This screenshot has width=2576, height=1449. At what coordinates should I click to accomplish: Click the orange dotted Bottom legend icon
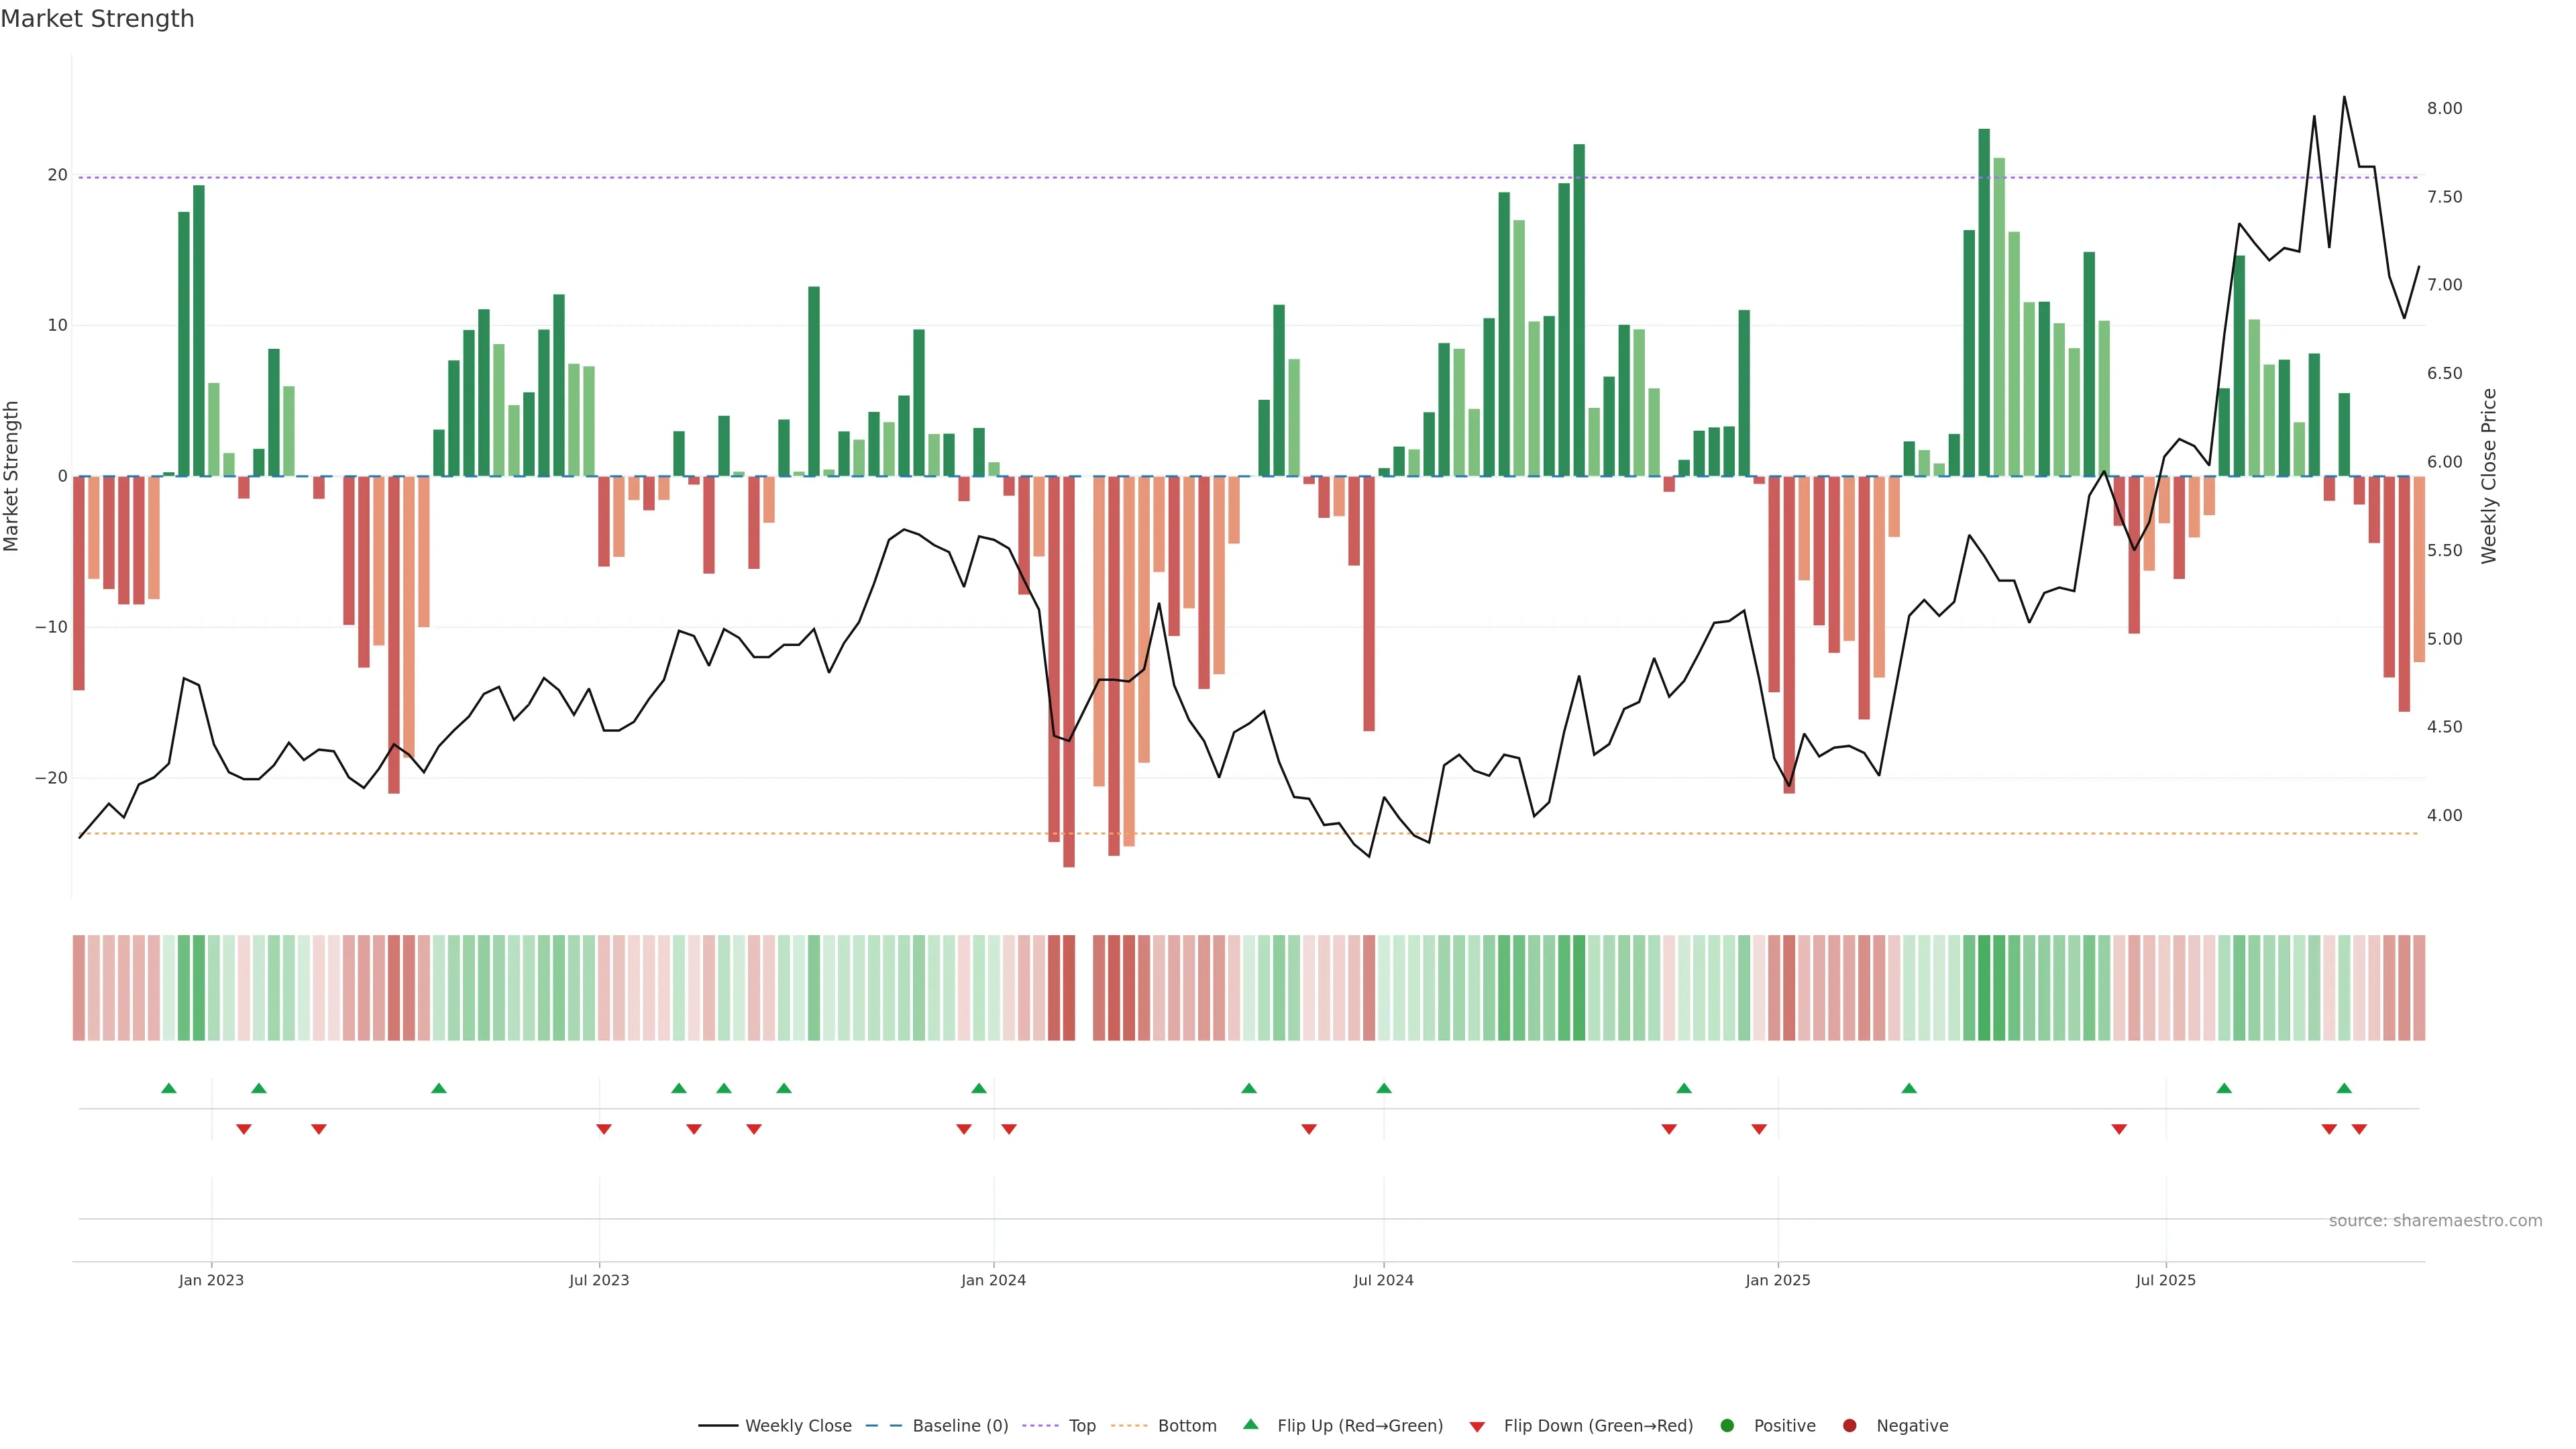[x=1130, y=1425]
